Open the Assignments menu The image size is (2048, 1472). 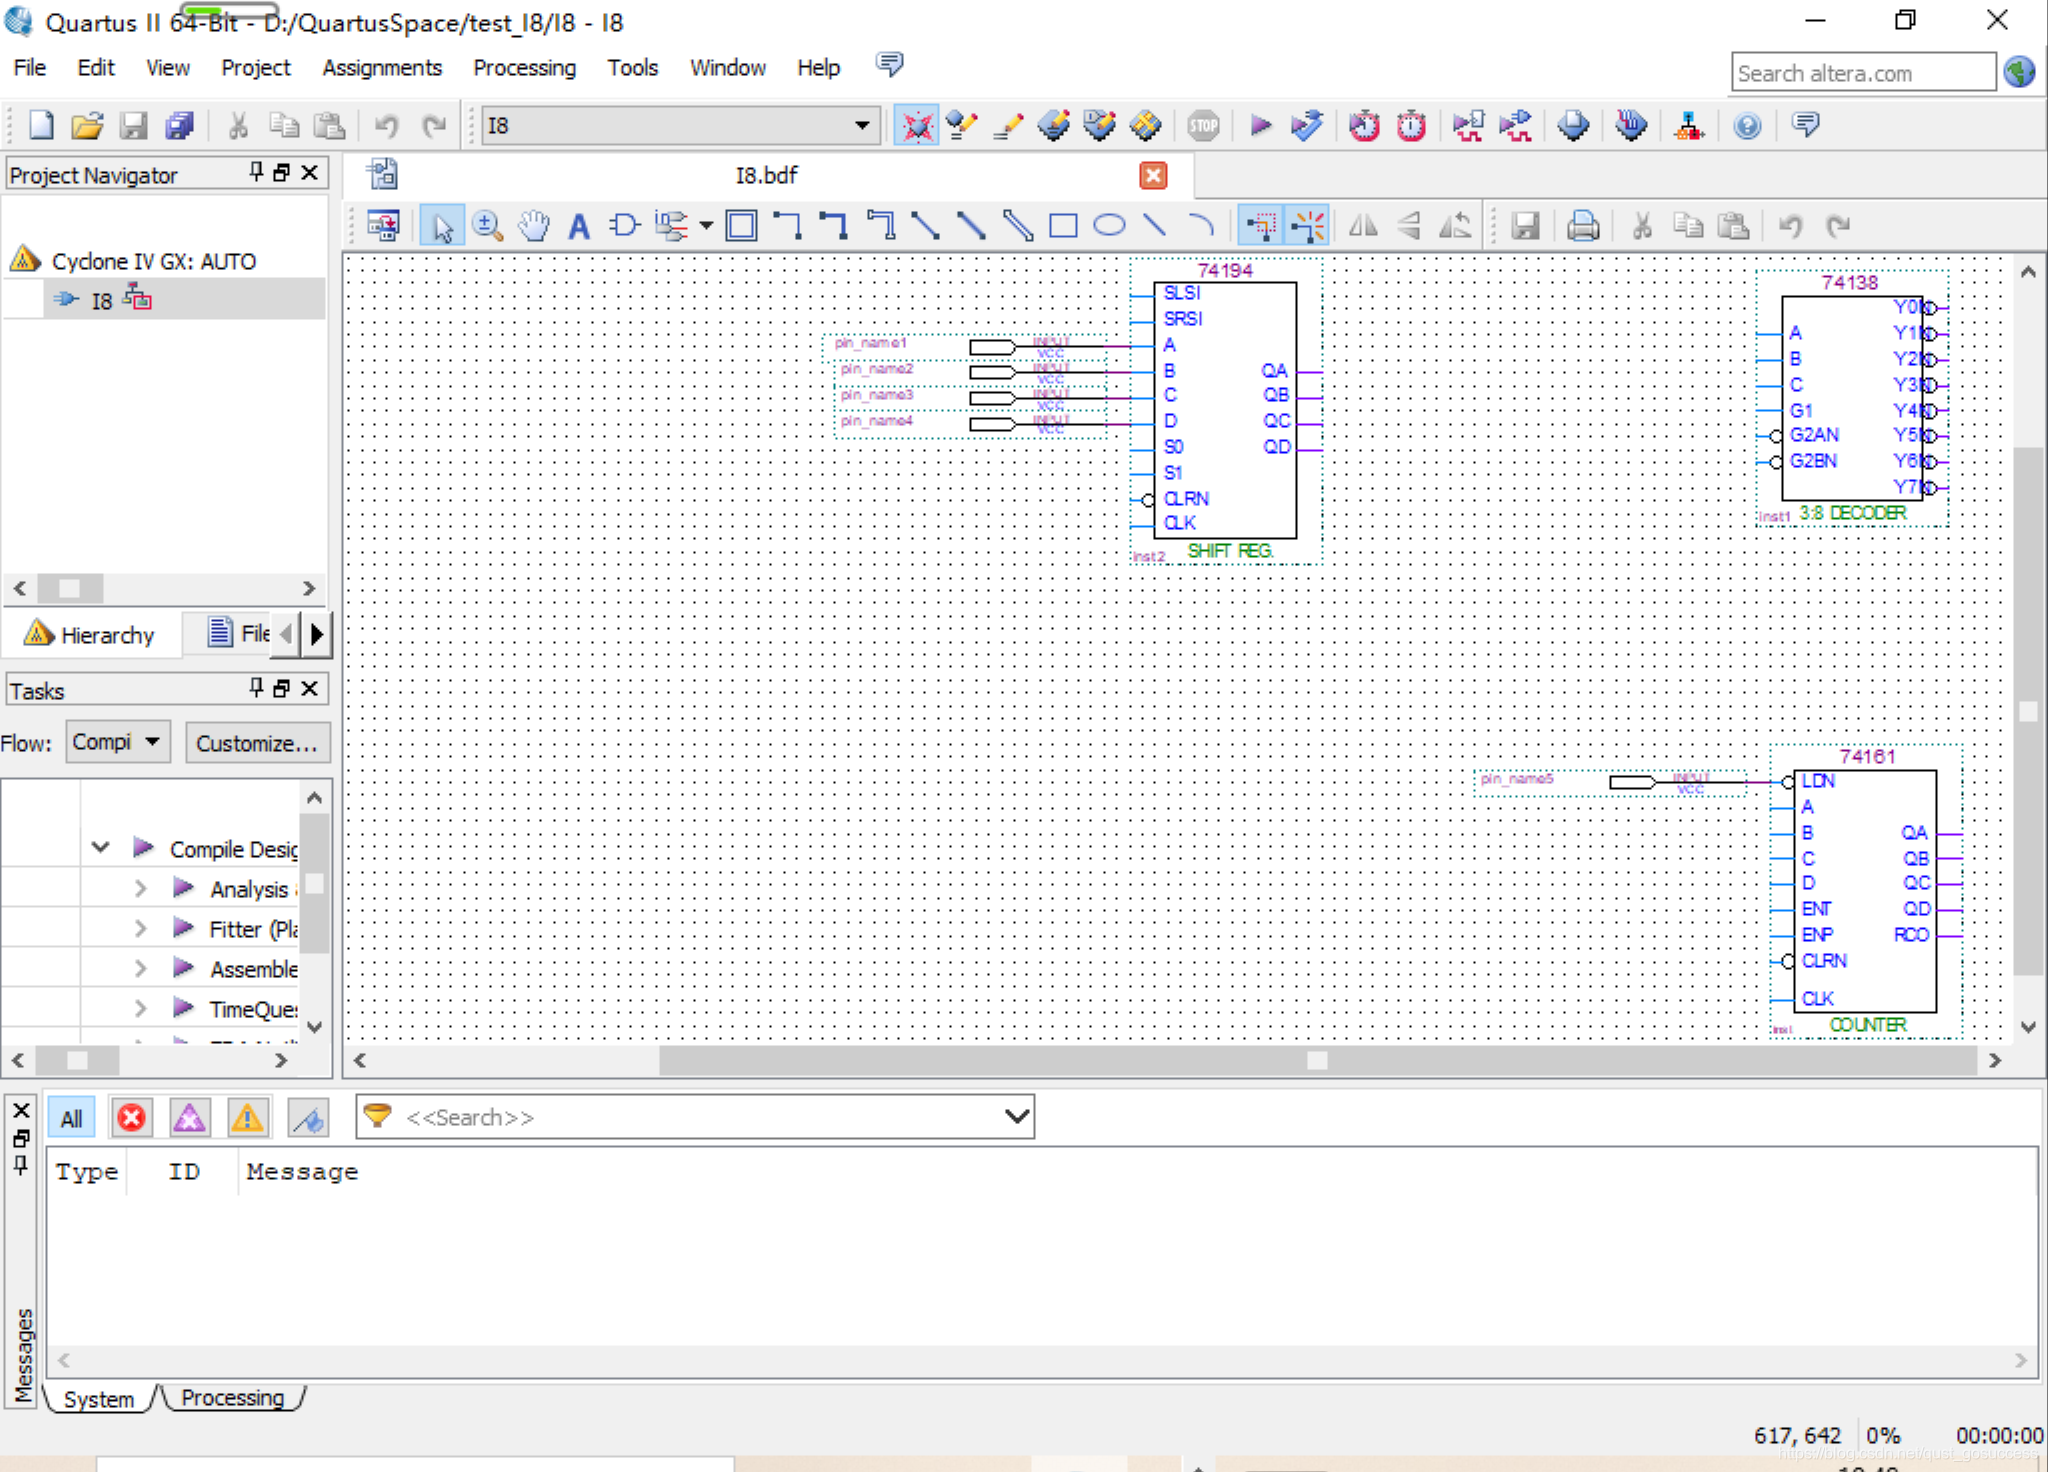coord(381,68)
